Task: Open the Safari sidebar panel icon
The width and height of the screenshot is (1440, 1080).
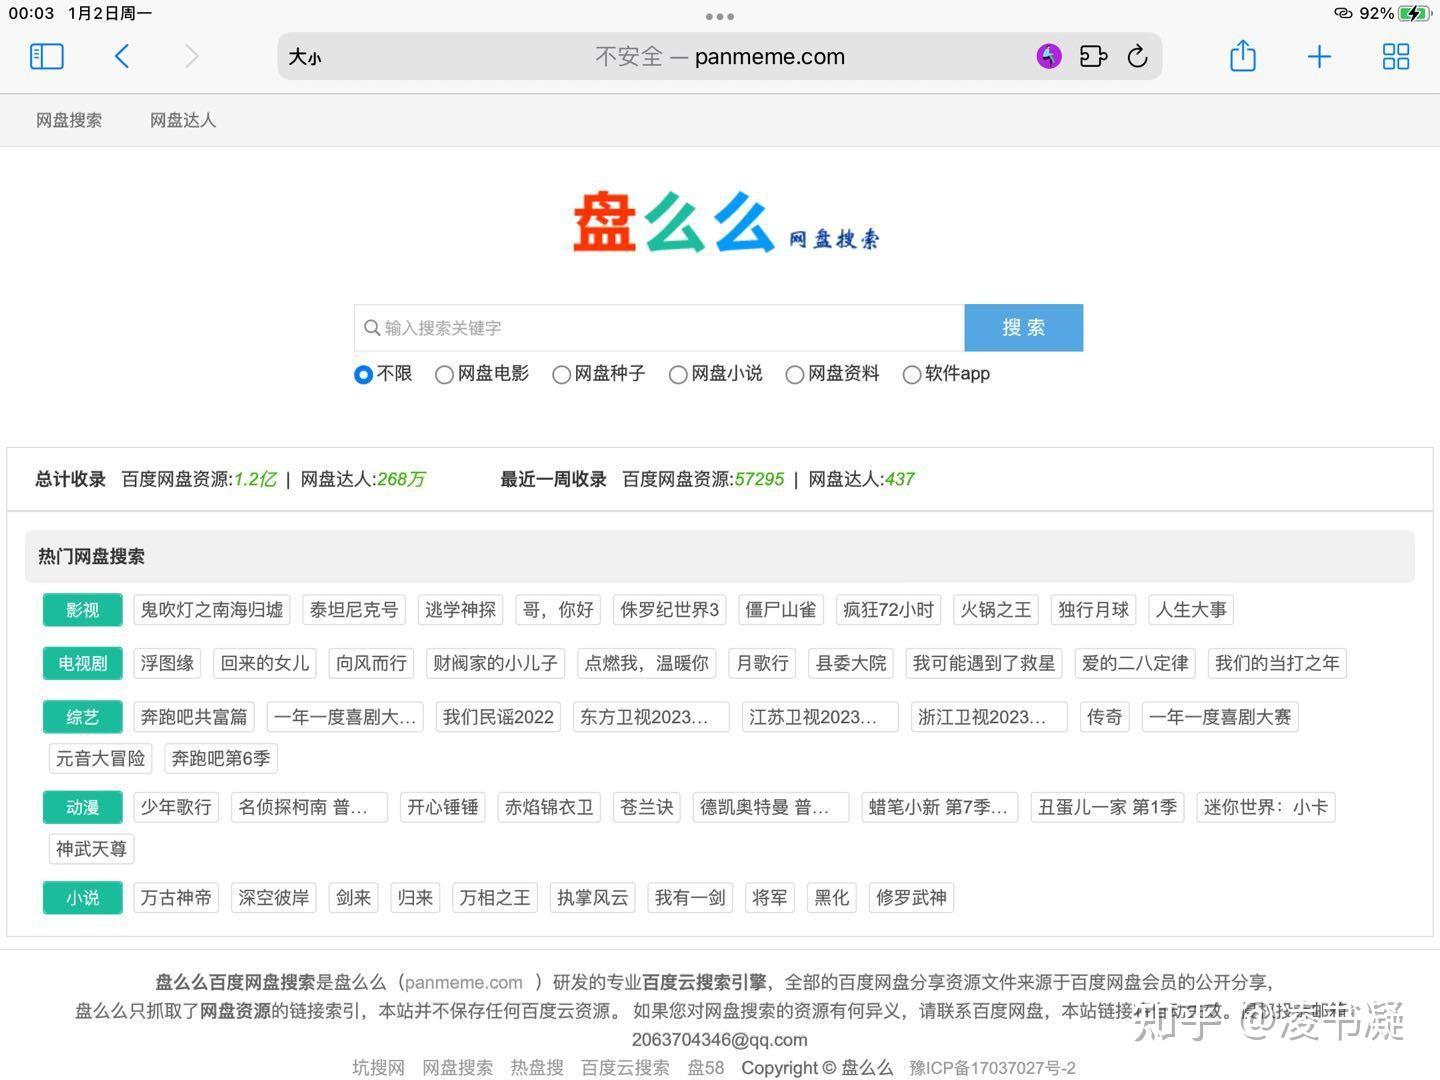Action: click(x=47, y=57)
